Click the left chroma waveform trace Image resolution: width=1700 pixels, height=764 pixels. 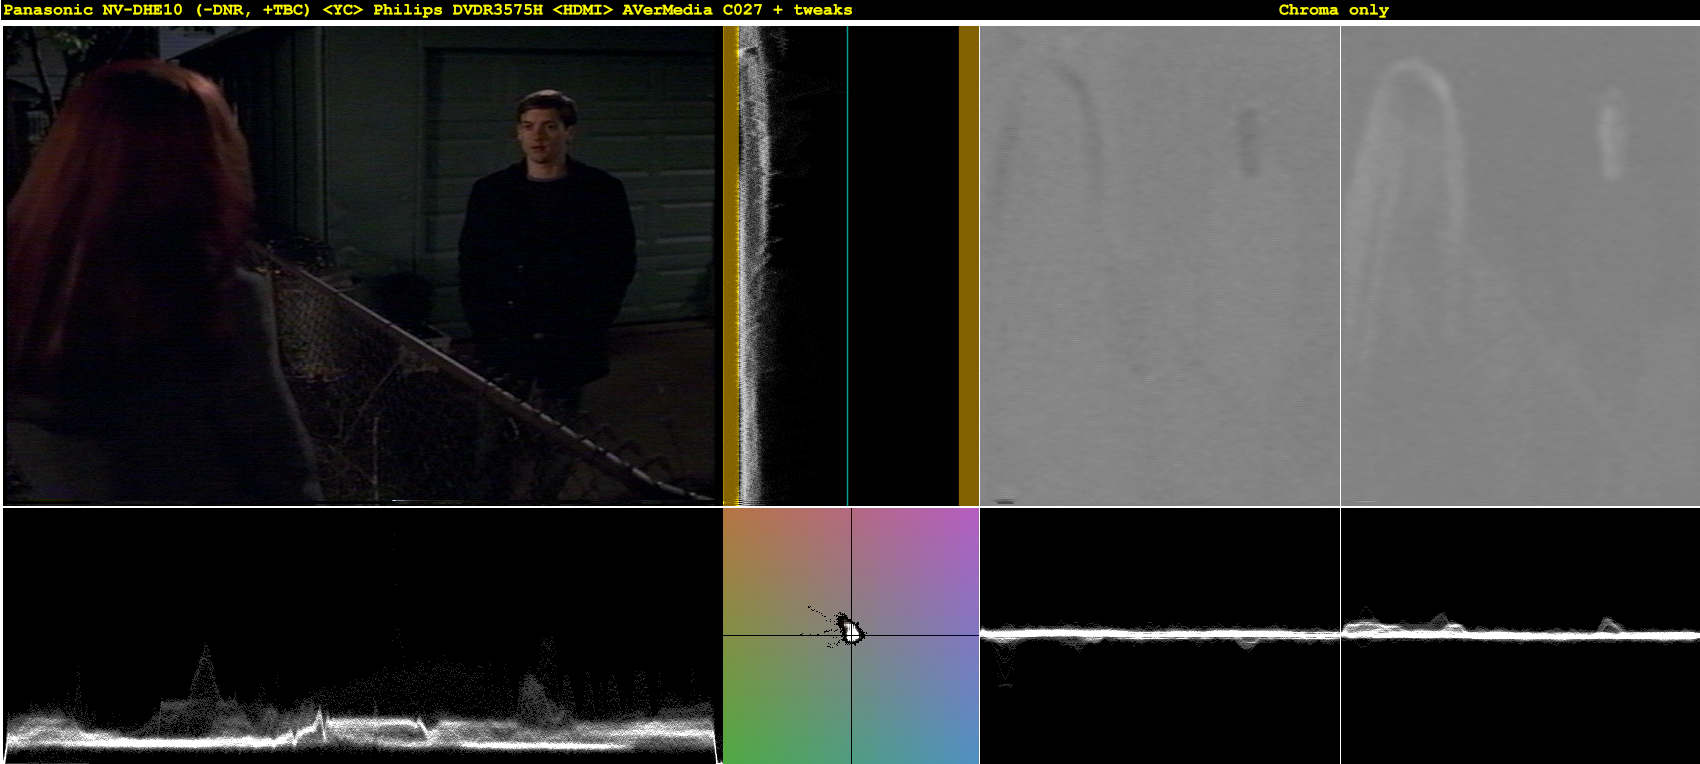tap(1160, 634)
